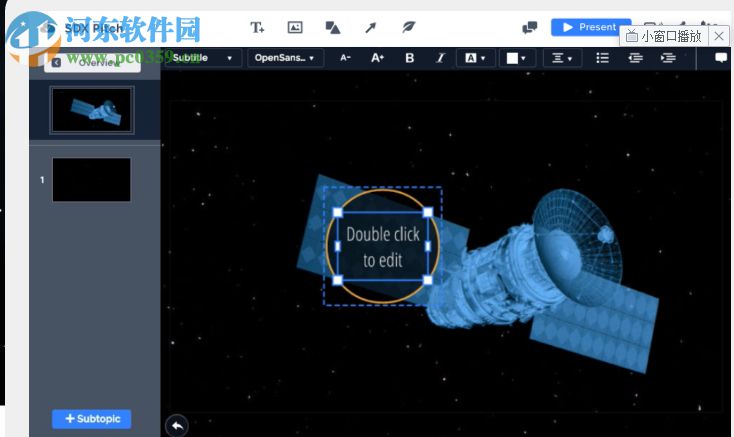
Task: Select topic 1 thumbnail
Action: point(92,180)
